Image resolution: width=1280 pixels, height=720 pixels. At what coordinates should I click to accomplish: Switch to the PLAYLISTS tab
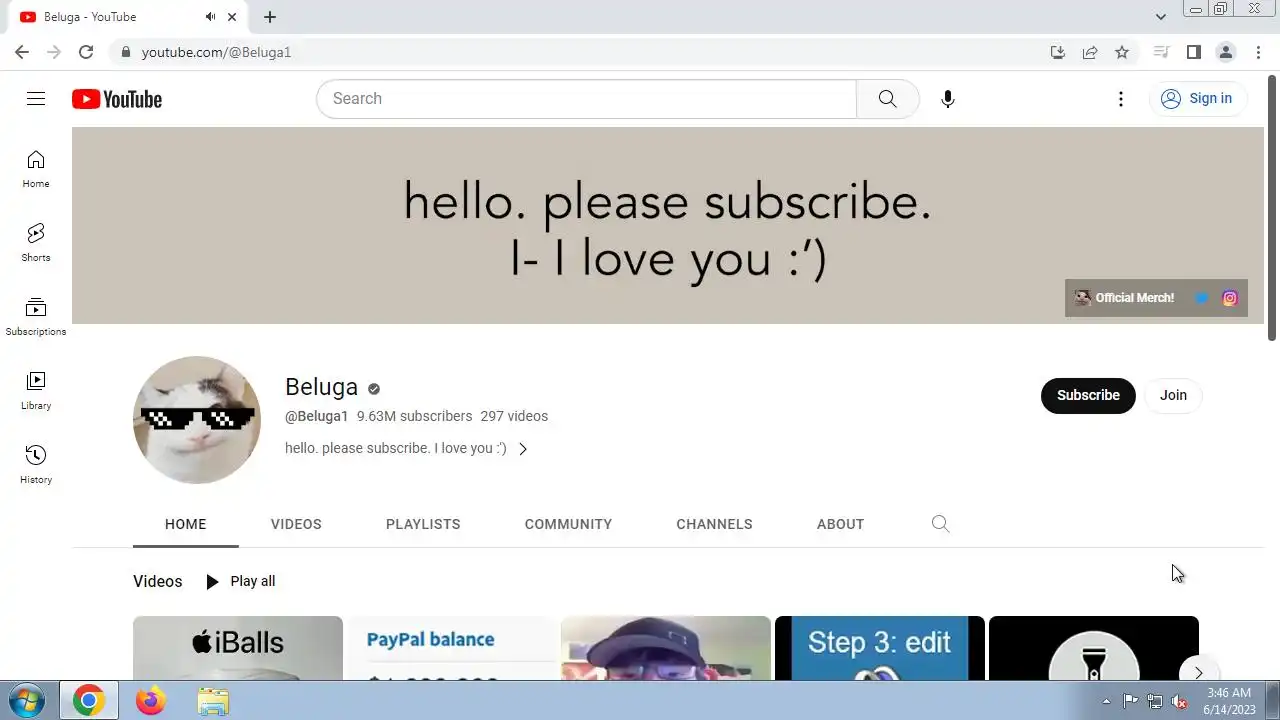point(423,524)
